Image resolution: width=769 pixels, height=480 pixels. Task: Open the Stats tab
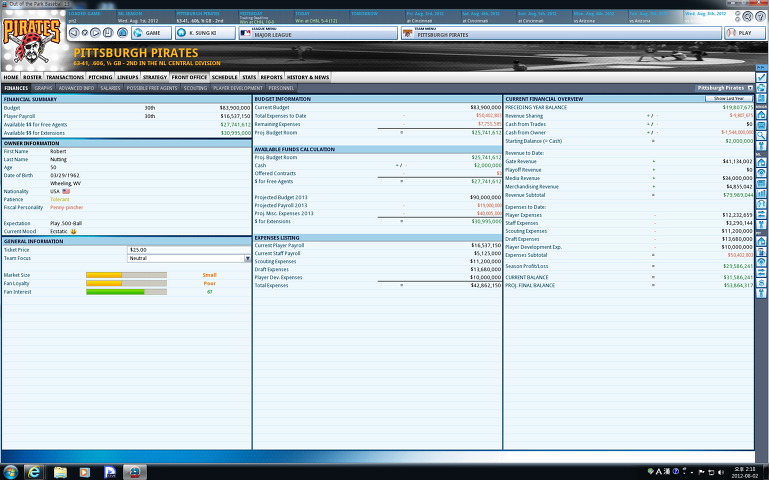pyautogui.click(x=249, y=77)
